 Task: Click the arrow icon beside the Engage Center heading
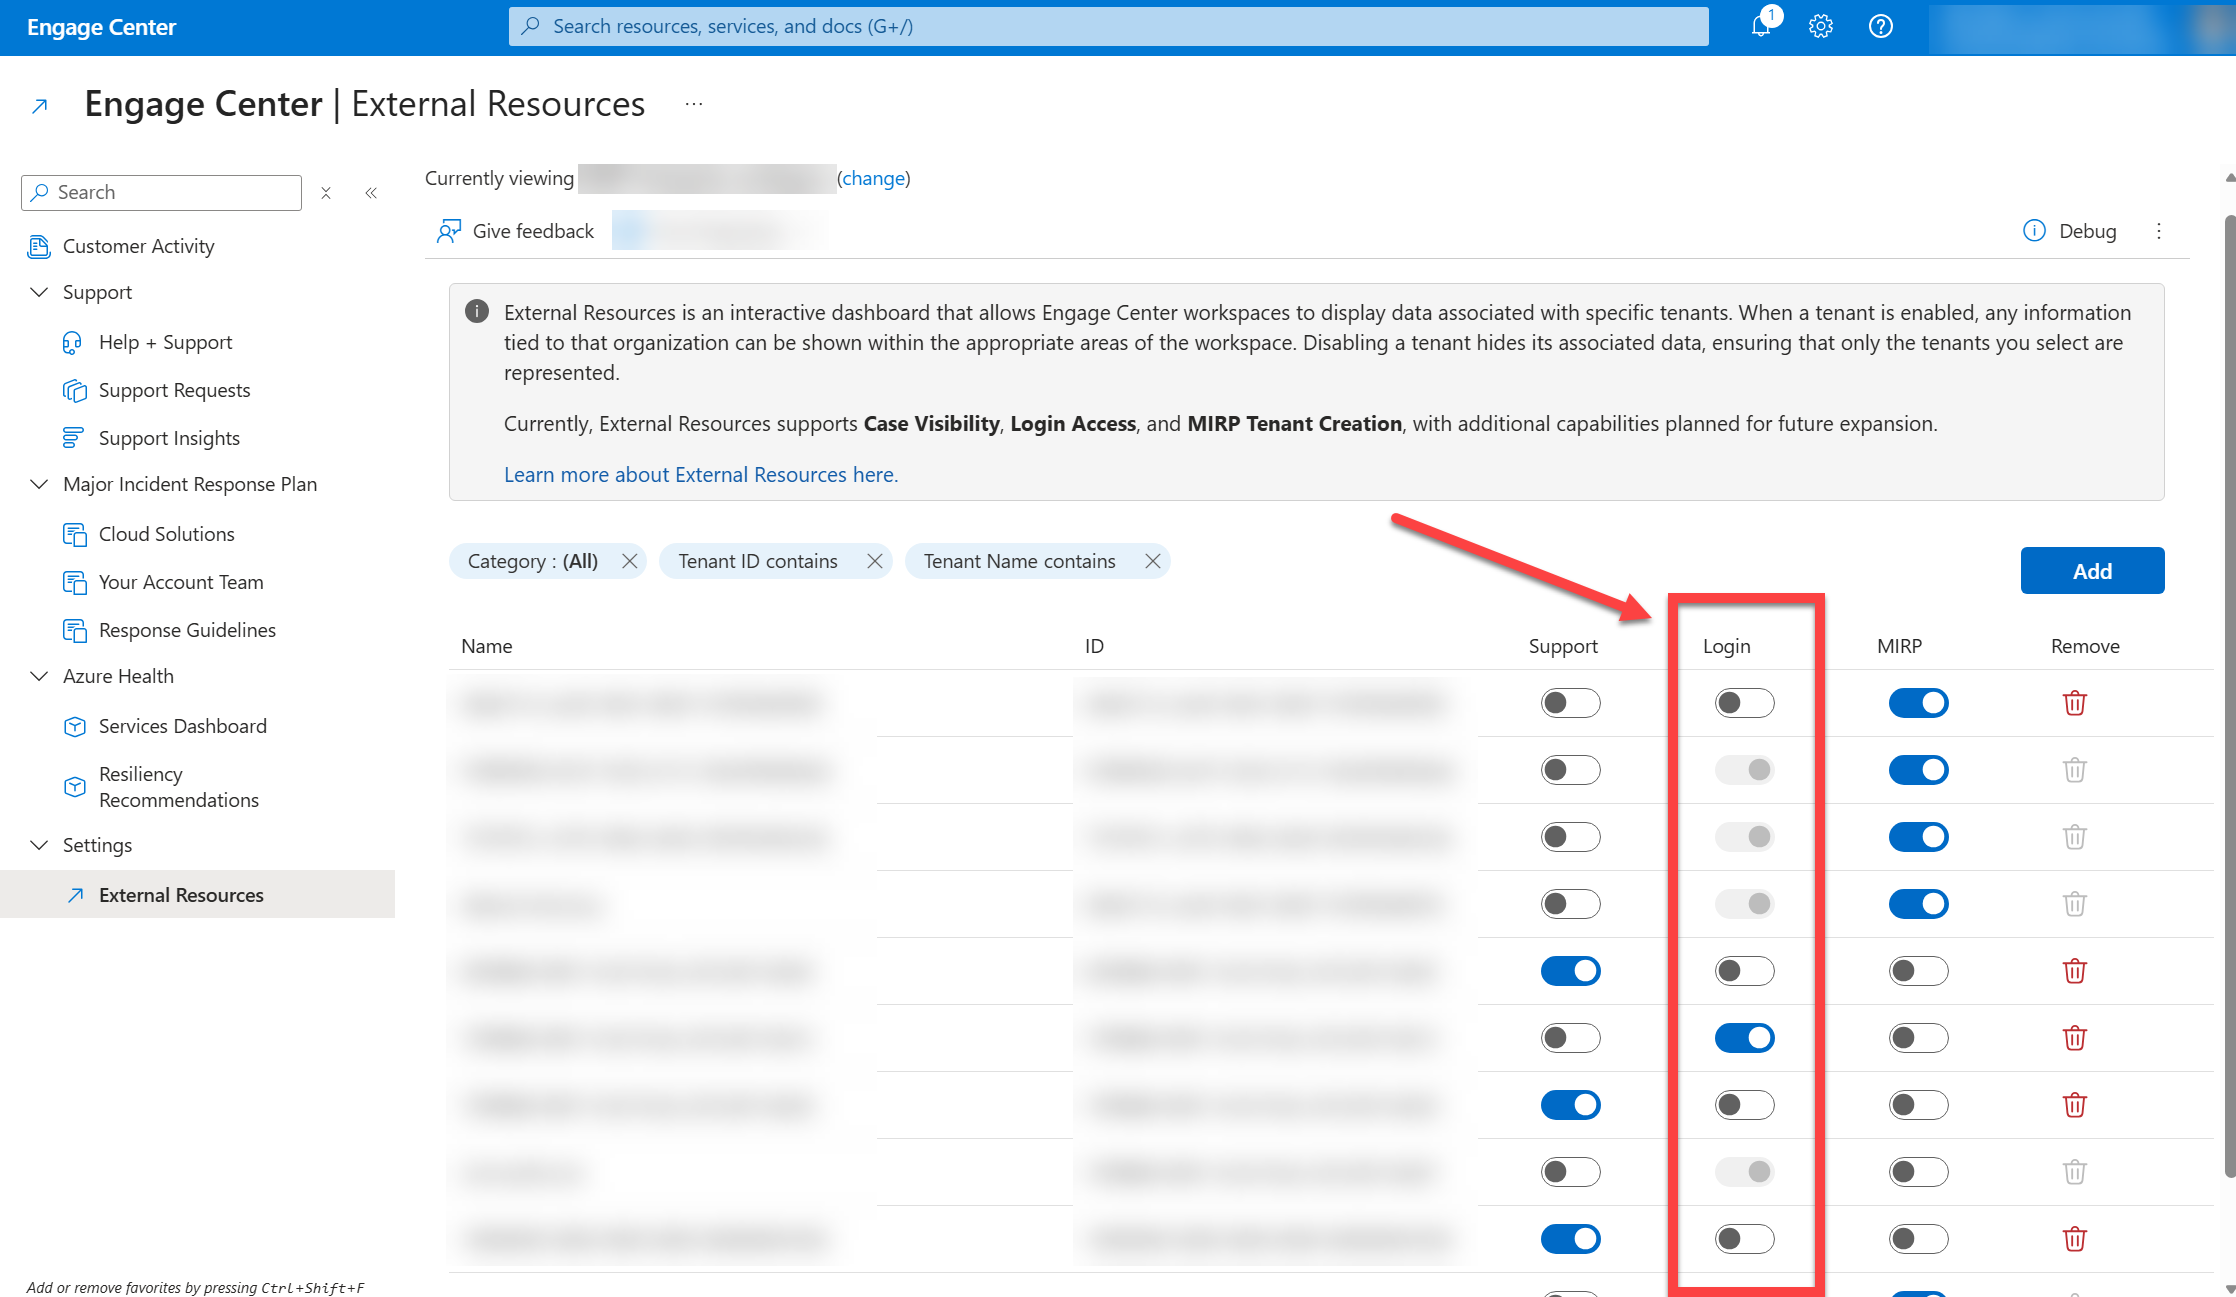click(x=40, y=106)
